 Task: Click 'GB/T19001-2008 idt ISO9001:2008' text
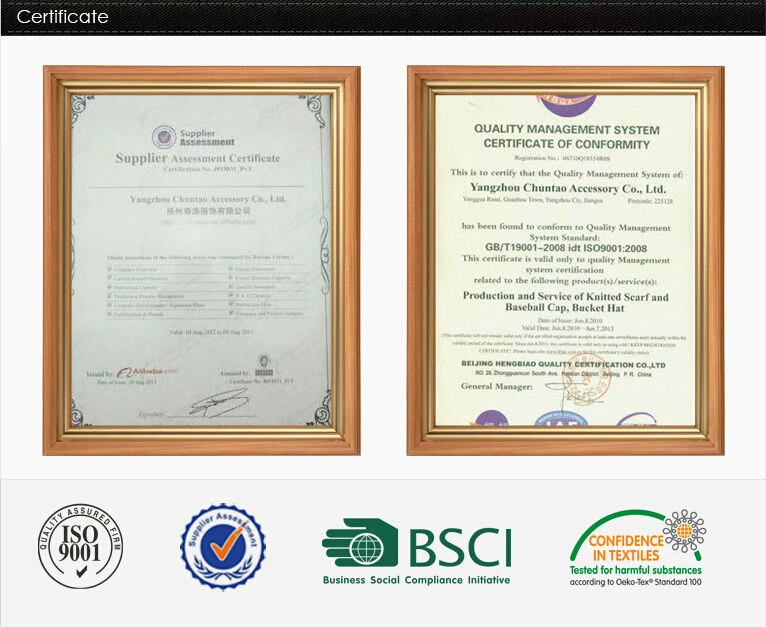pos(566,248)
